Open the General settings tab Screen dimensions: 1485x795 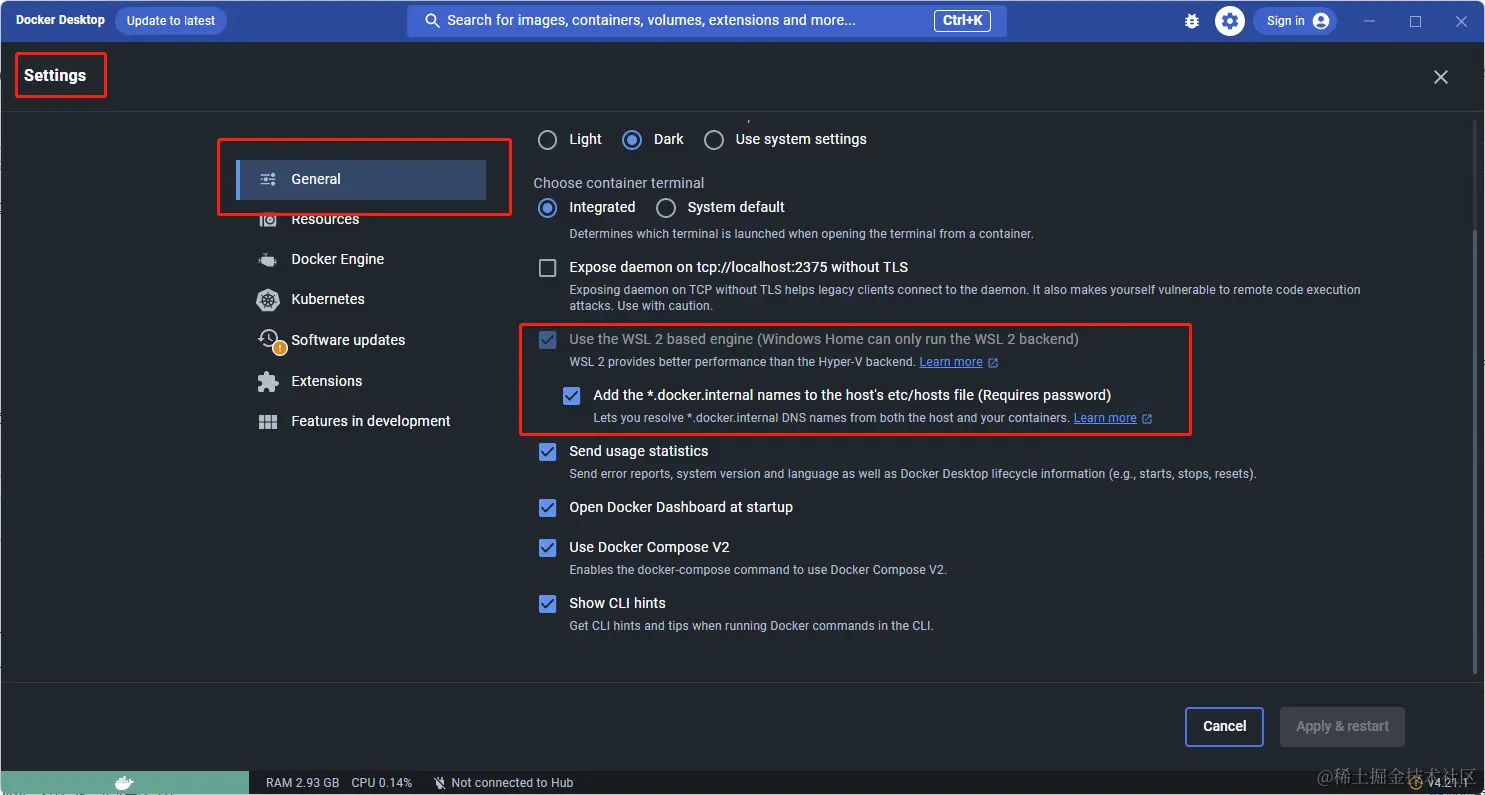tap(361, 180)
